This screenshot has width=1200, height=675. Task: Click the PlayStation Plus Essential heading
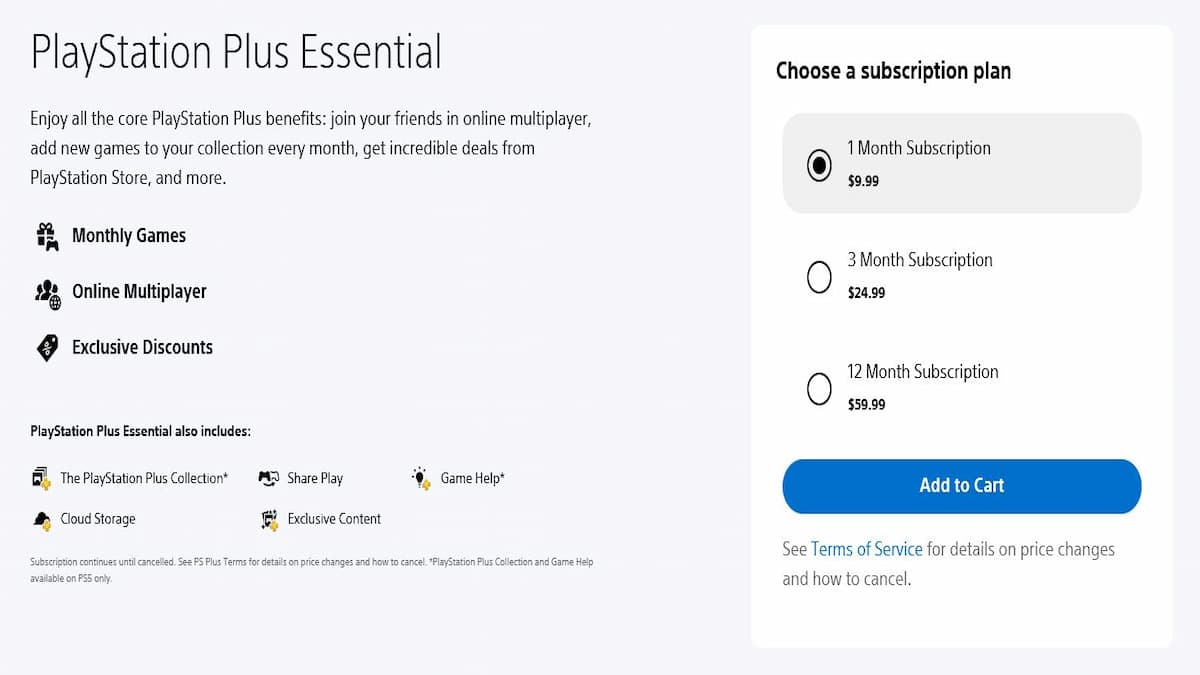tap(236, 52)
